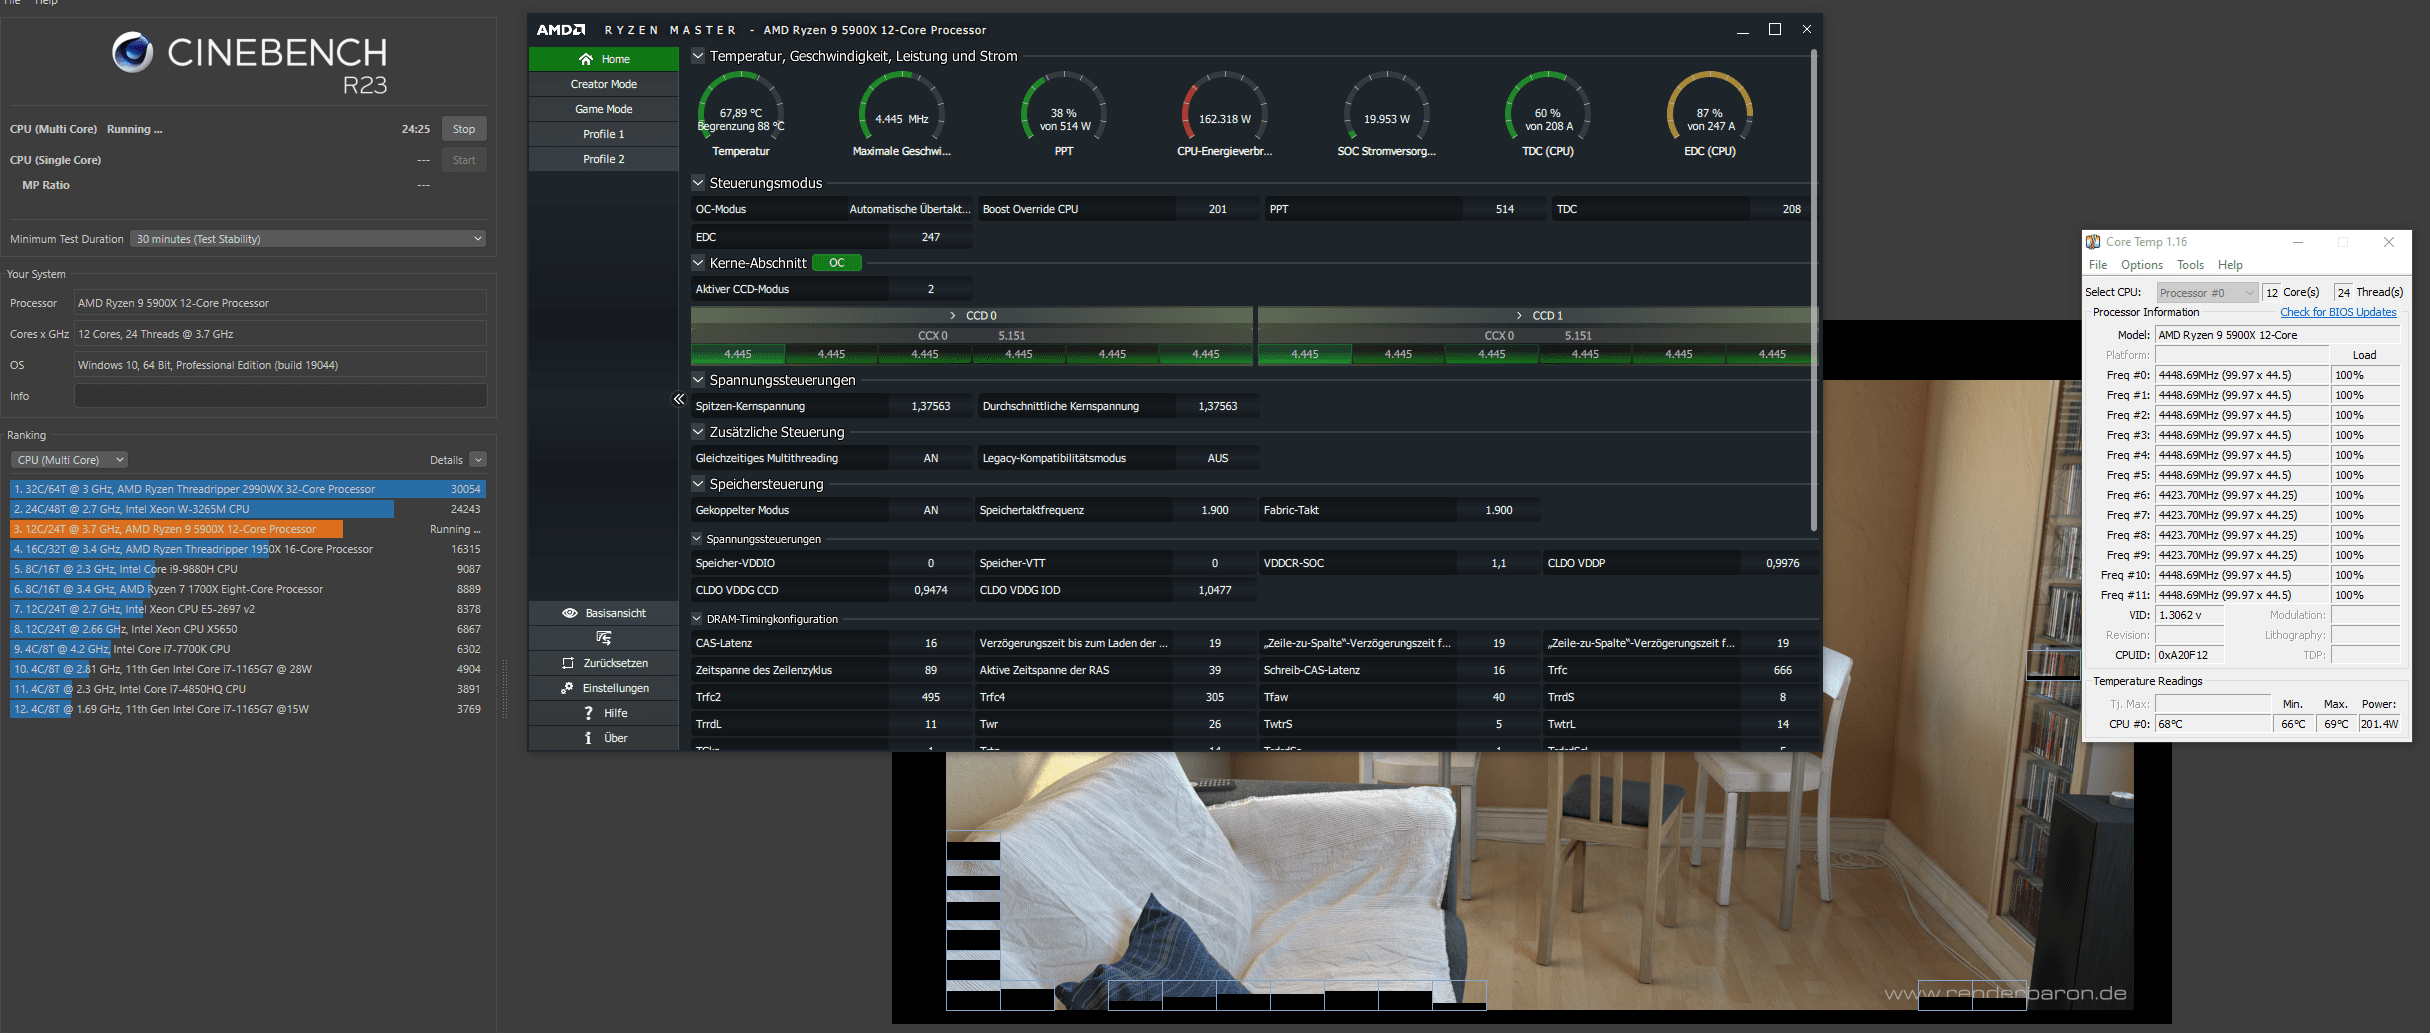Click the Intel Core i9-9880H ranking row

pos(248,569)
